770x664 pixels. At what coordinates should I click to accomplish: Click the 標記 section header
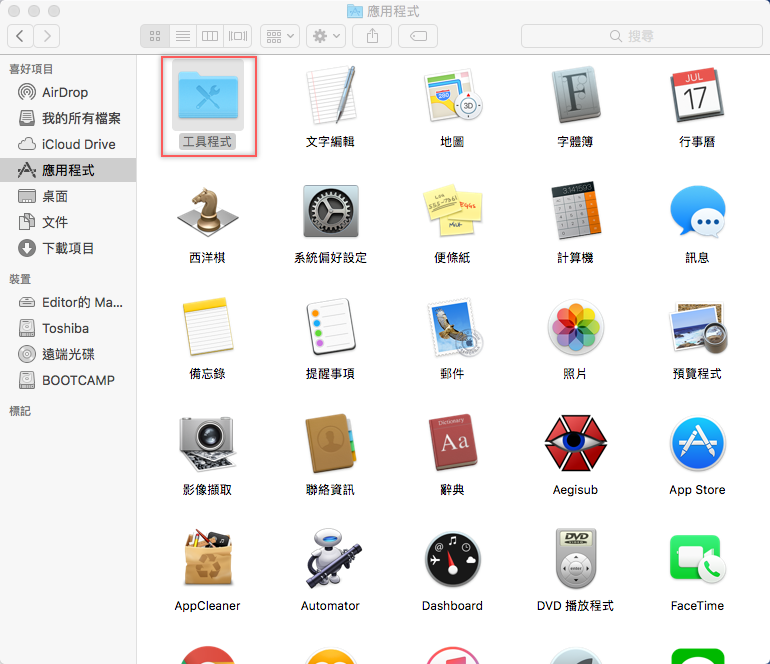coord(20,411)
